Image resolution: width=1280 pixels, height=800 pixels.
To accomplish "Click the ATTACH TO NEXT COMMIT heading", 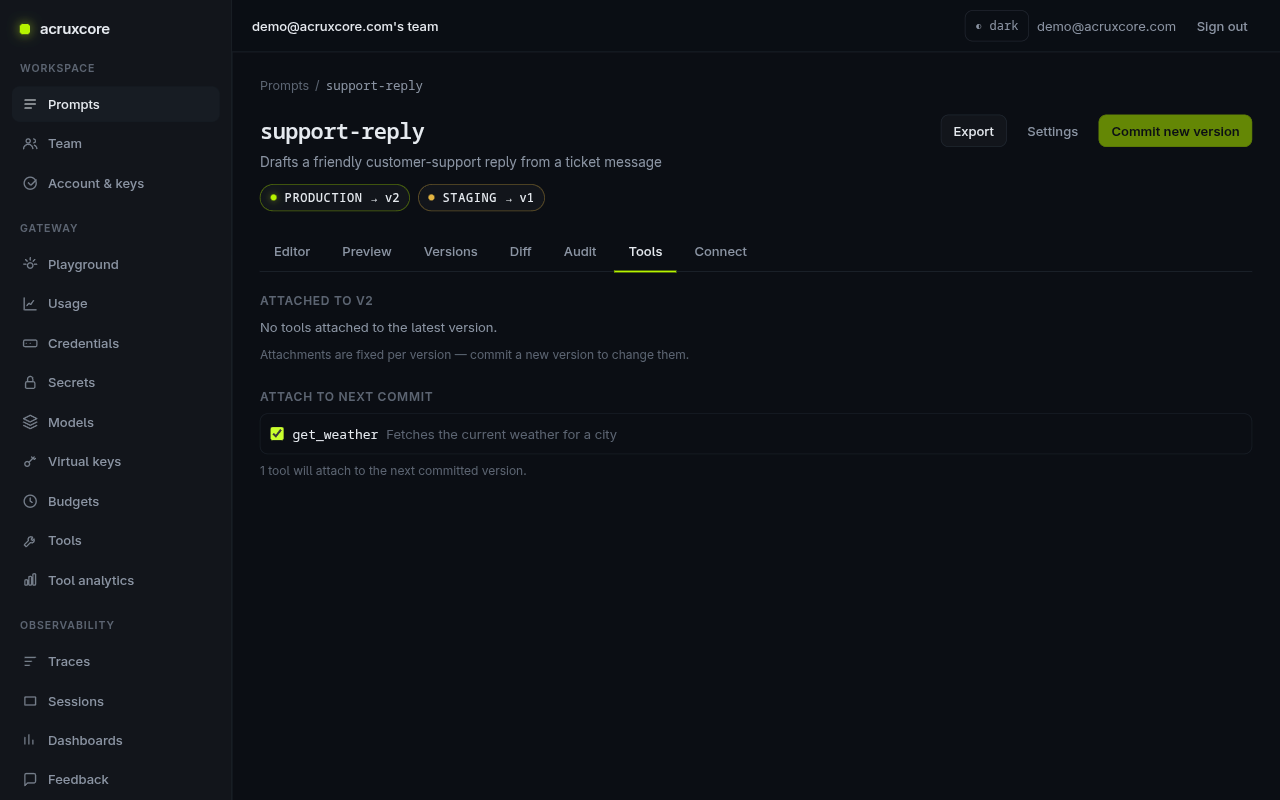I will click(346, 397).
